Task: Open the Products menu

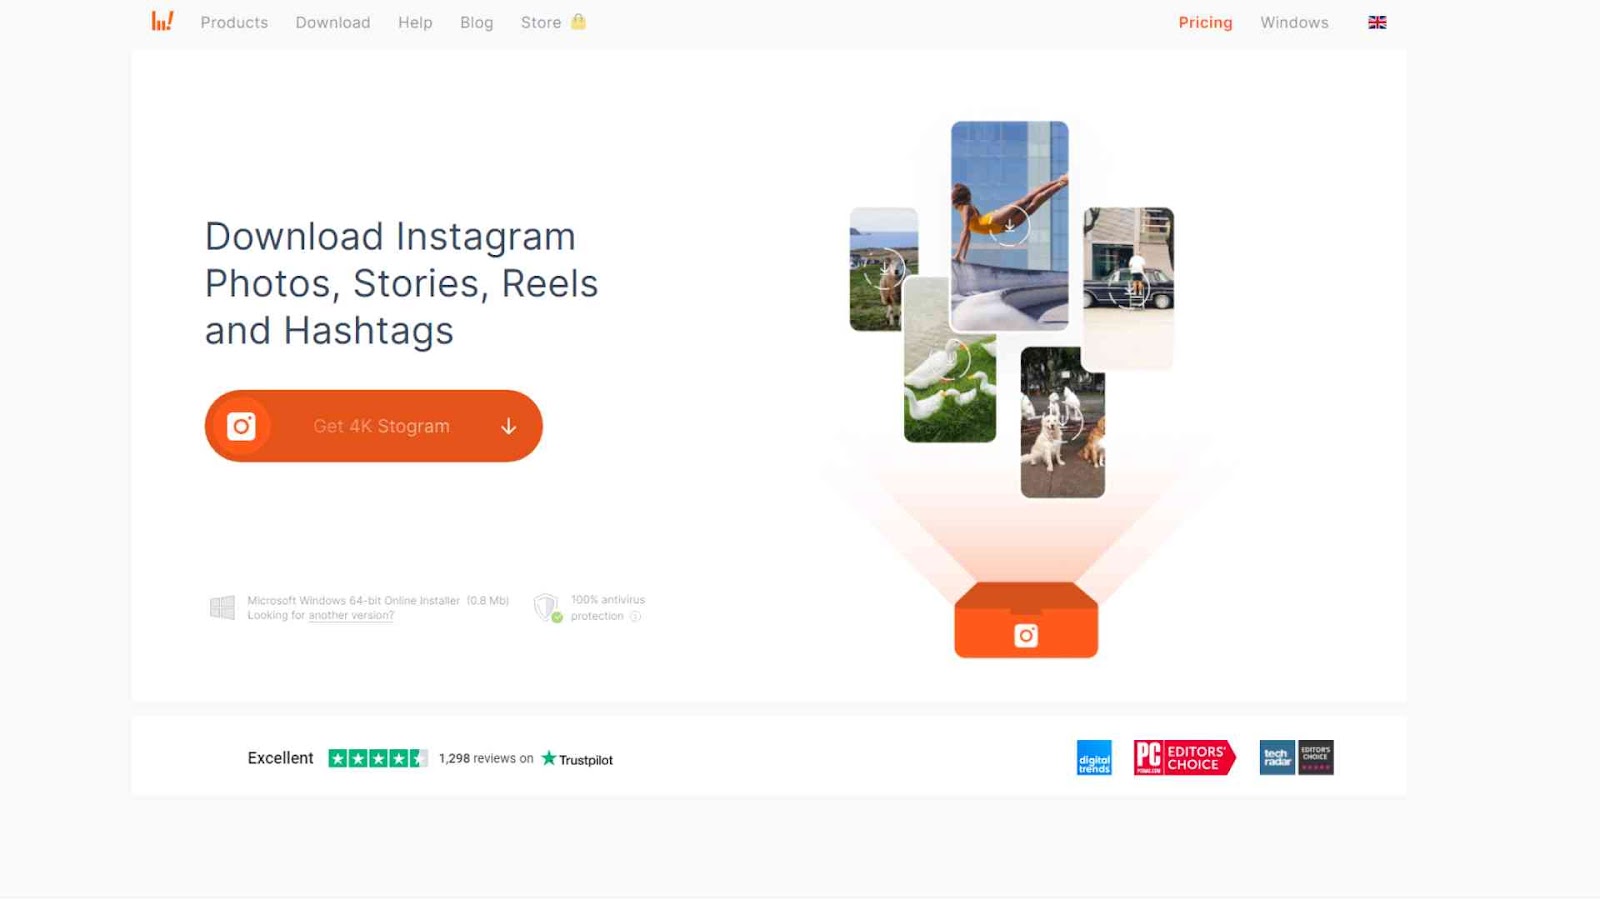Action: point(234,22)
